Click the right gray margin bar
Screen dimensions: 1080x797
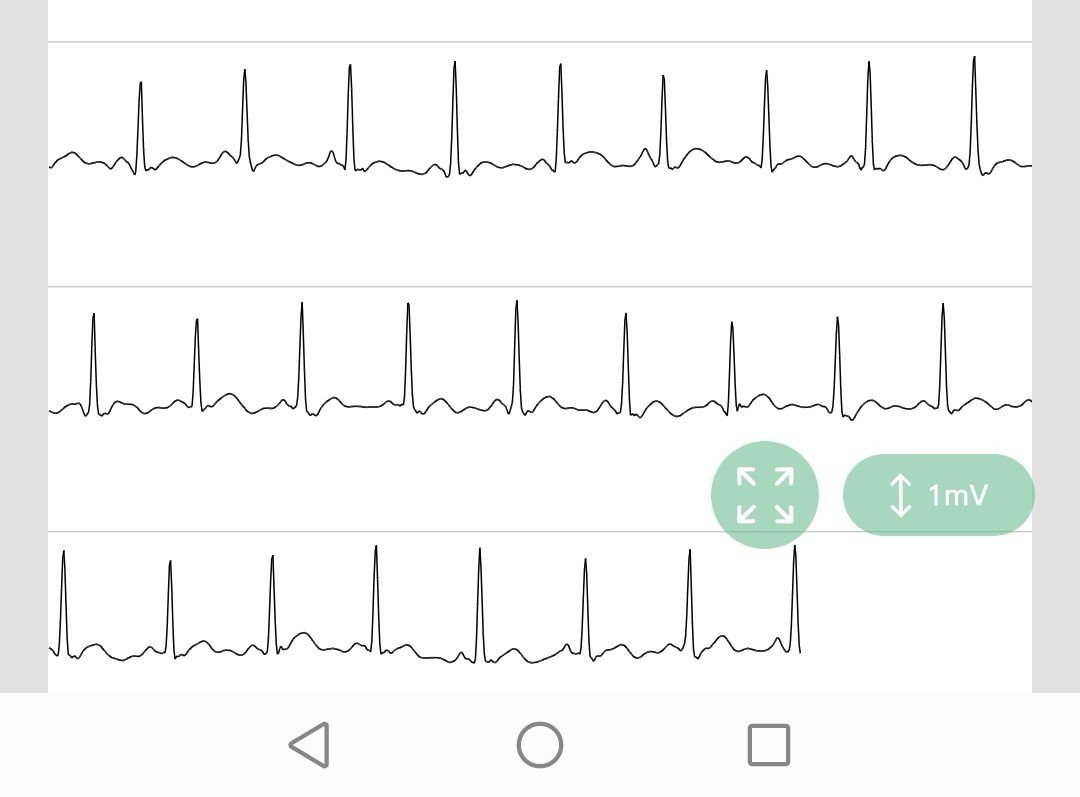coord(1056,300)
